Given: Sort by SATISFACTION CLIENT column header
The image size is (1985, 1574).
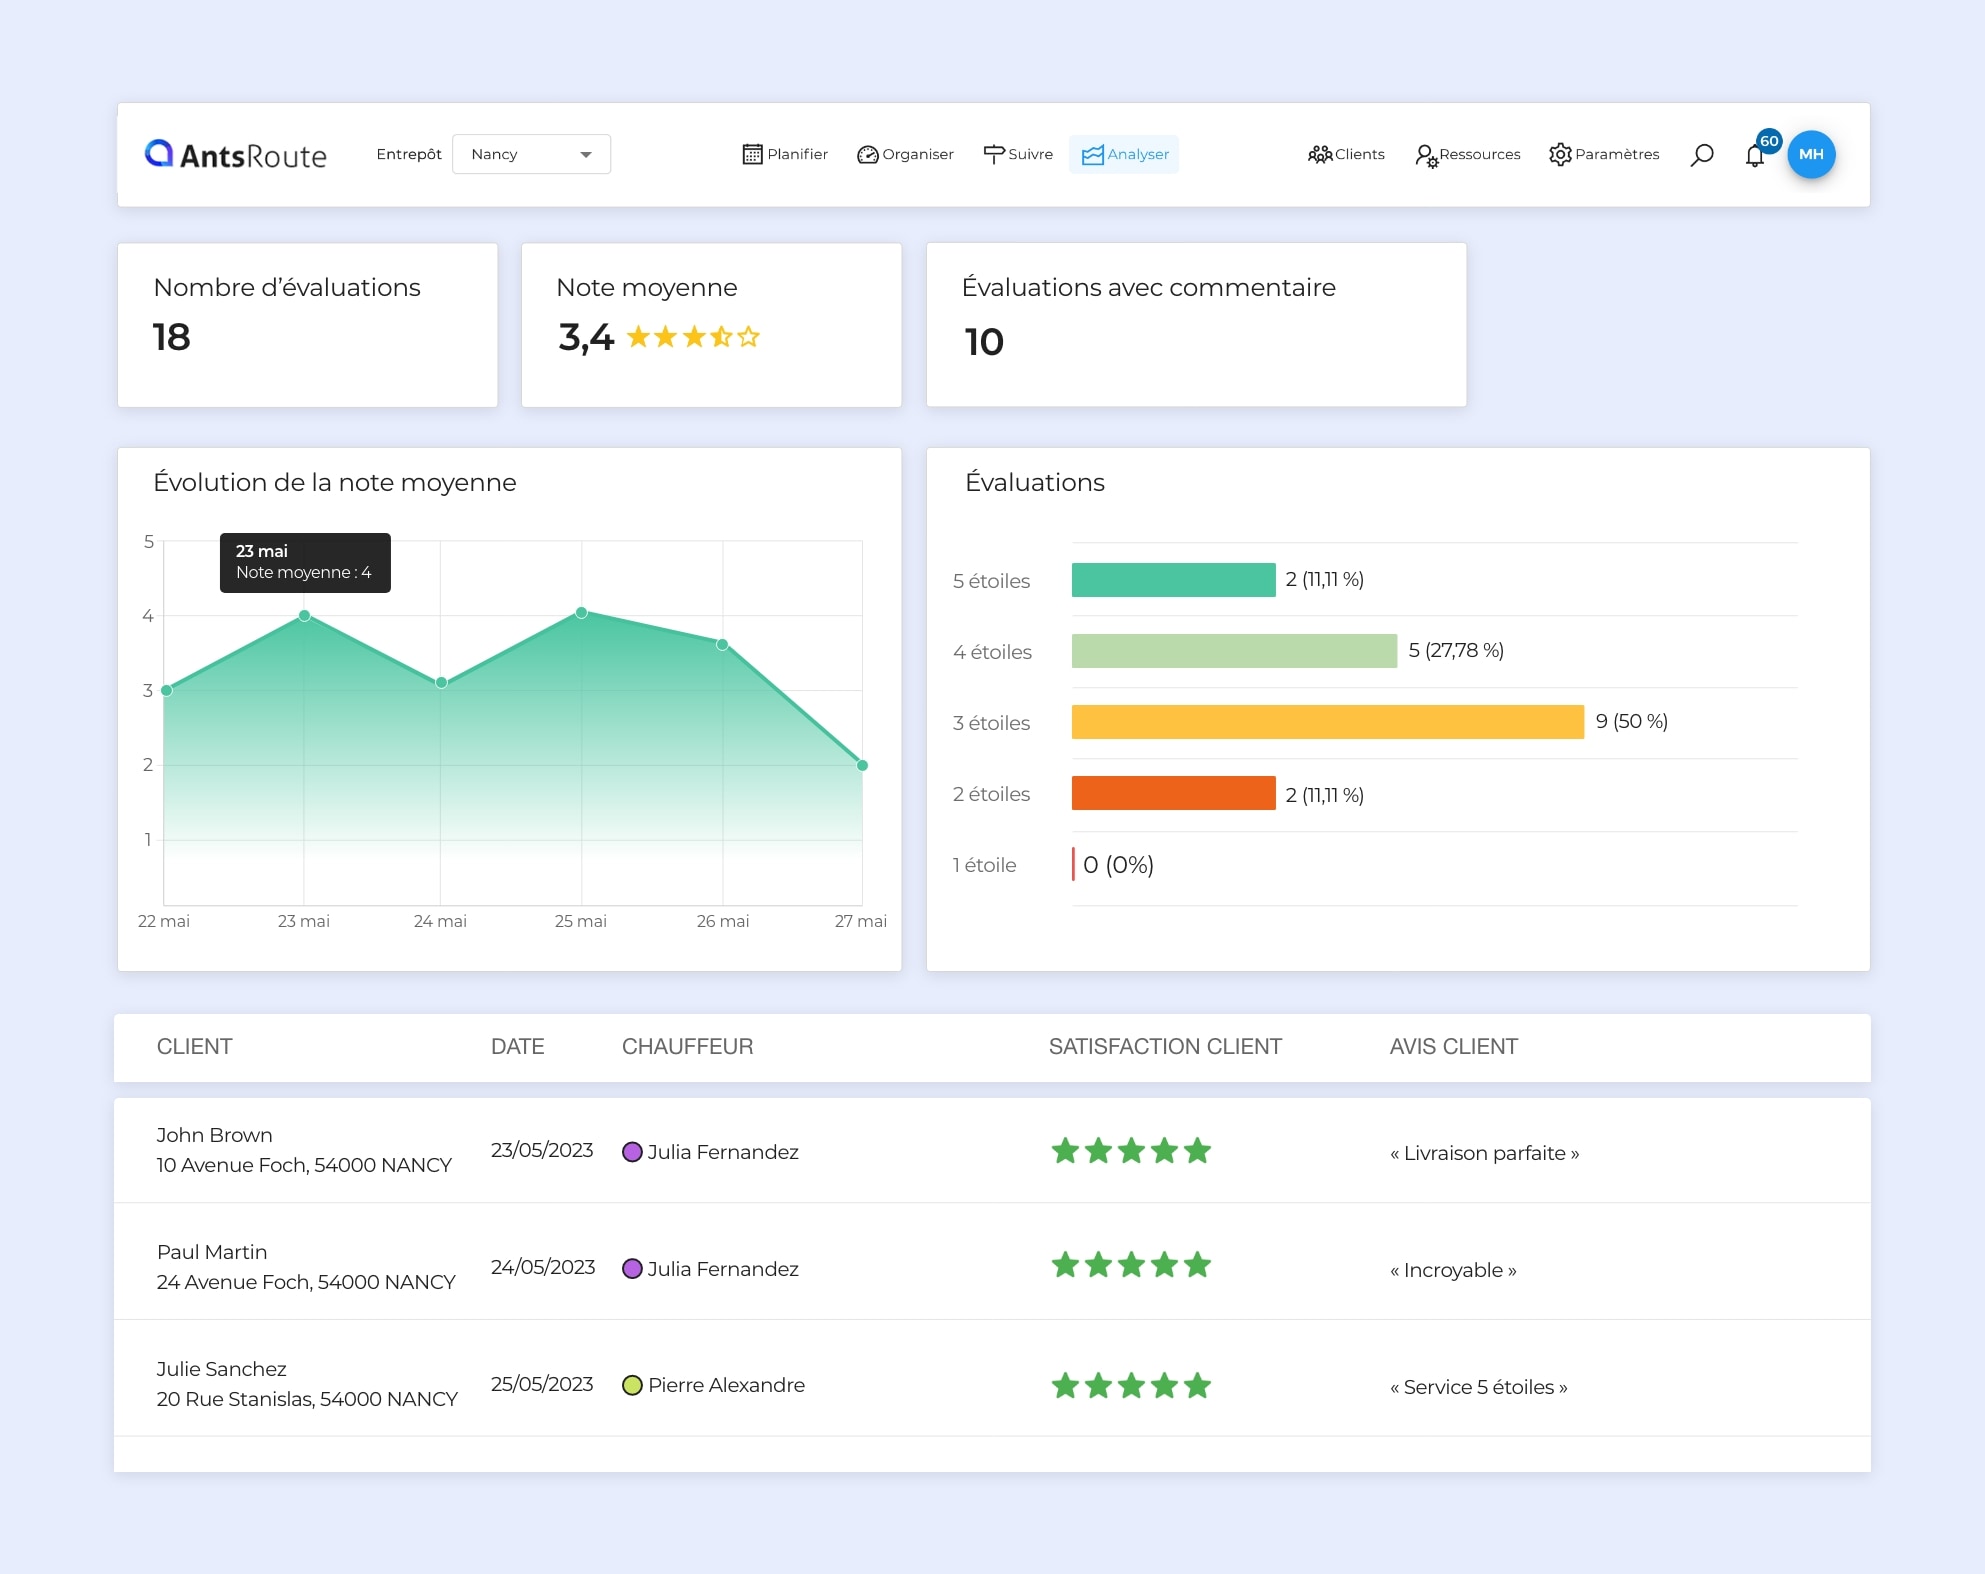Looking at the screenshot, I should coord(1164,1047).
